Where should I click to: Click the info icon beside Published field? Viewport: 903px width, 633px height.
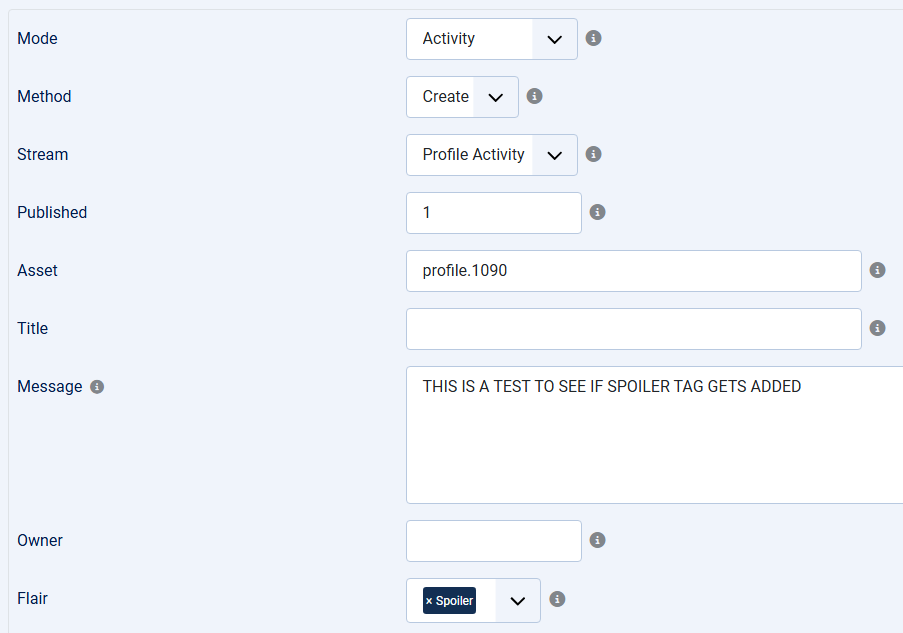597,213
